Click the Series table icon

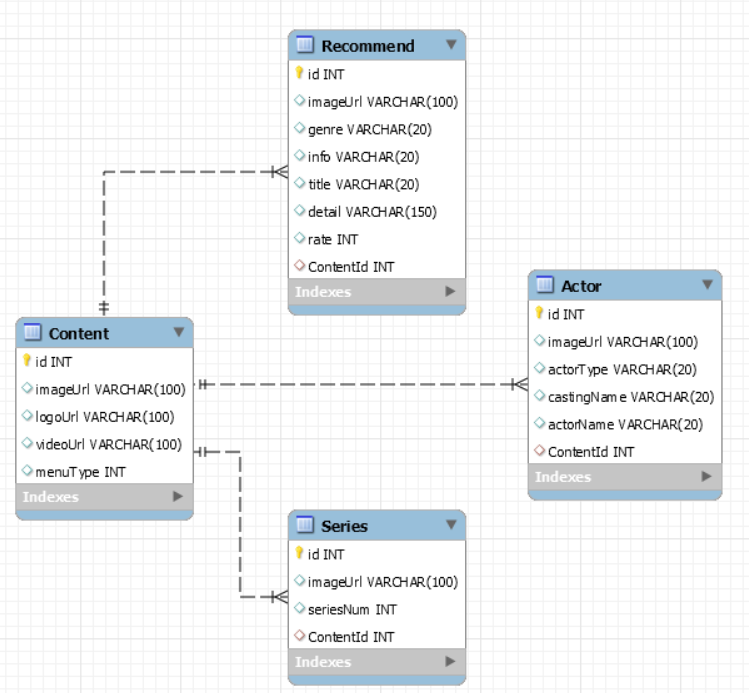click(305, 525)
